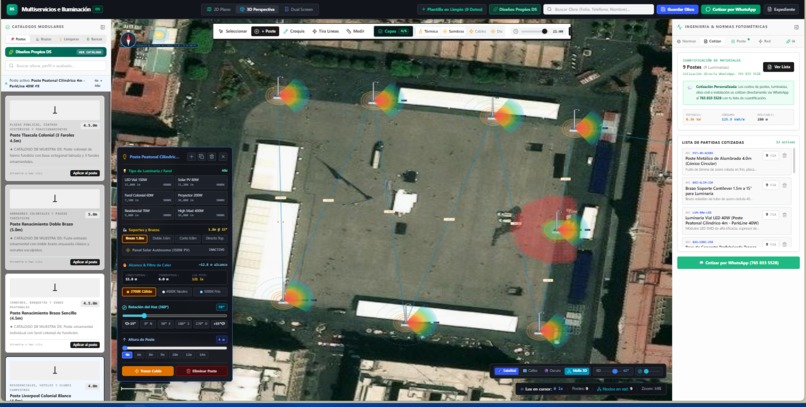This screenshot has height=407, width=806.
Task: Open the Plantilla en Limpio dropdown
Action: pyautogui.click(x=452, y=9)
